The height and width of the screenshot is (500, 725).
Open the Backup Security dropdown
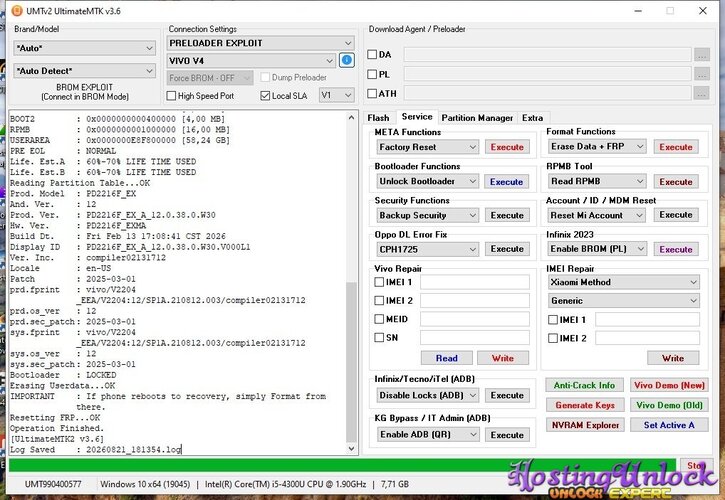pos(427,215)
